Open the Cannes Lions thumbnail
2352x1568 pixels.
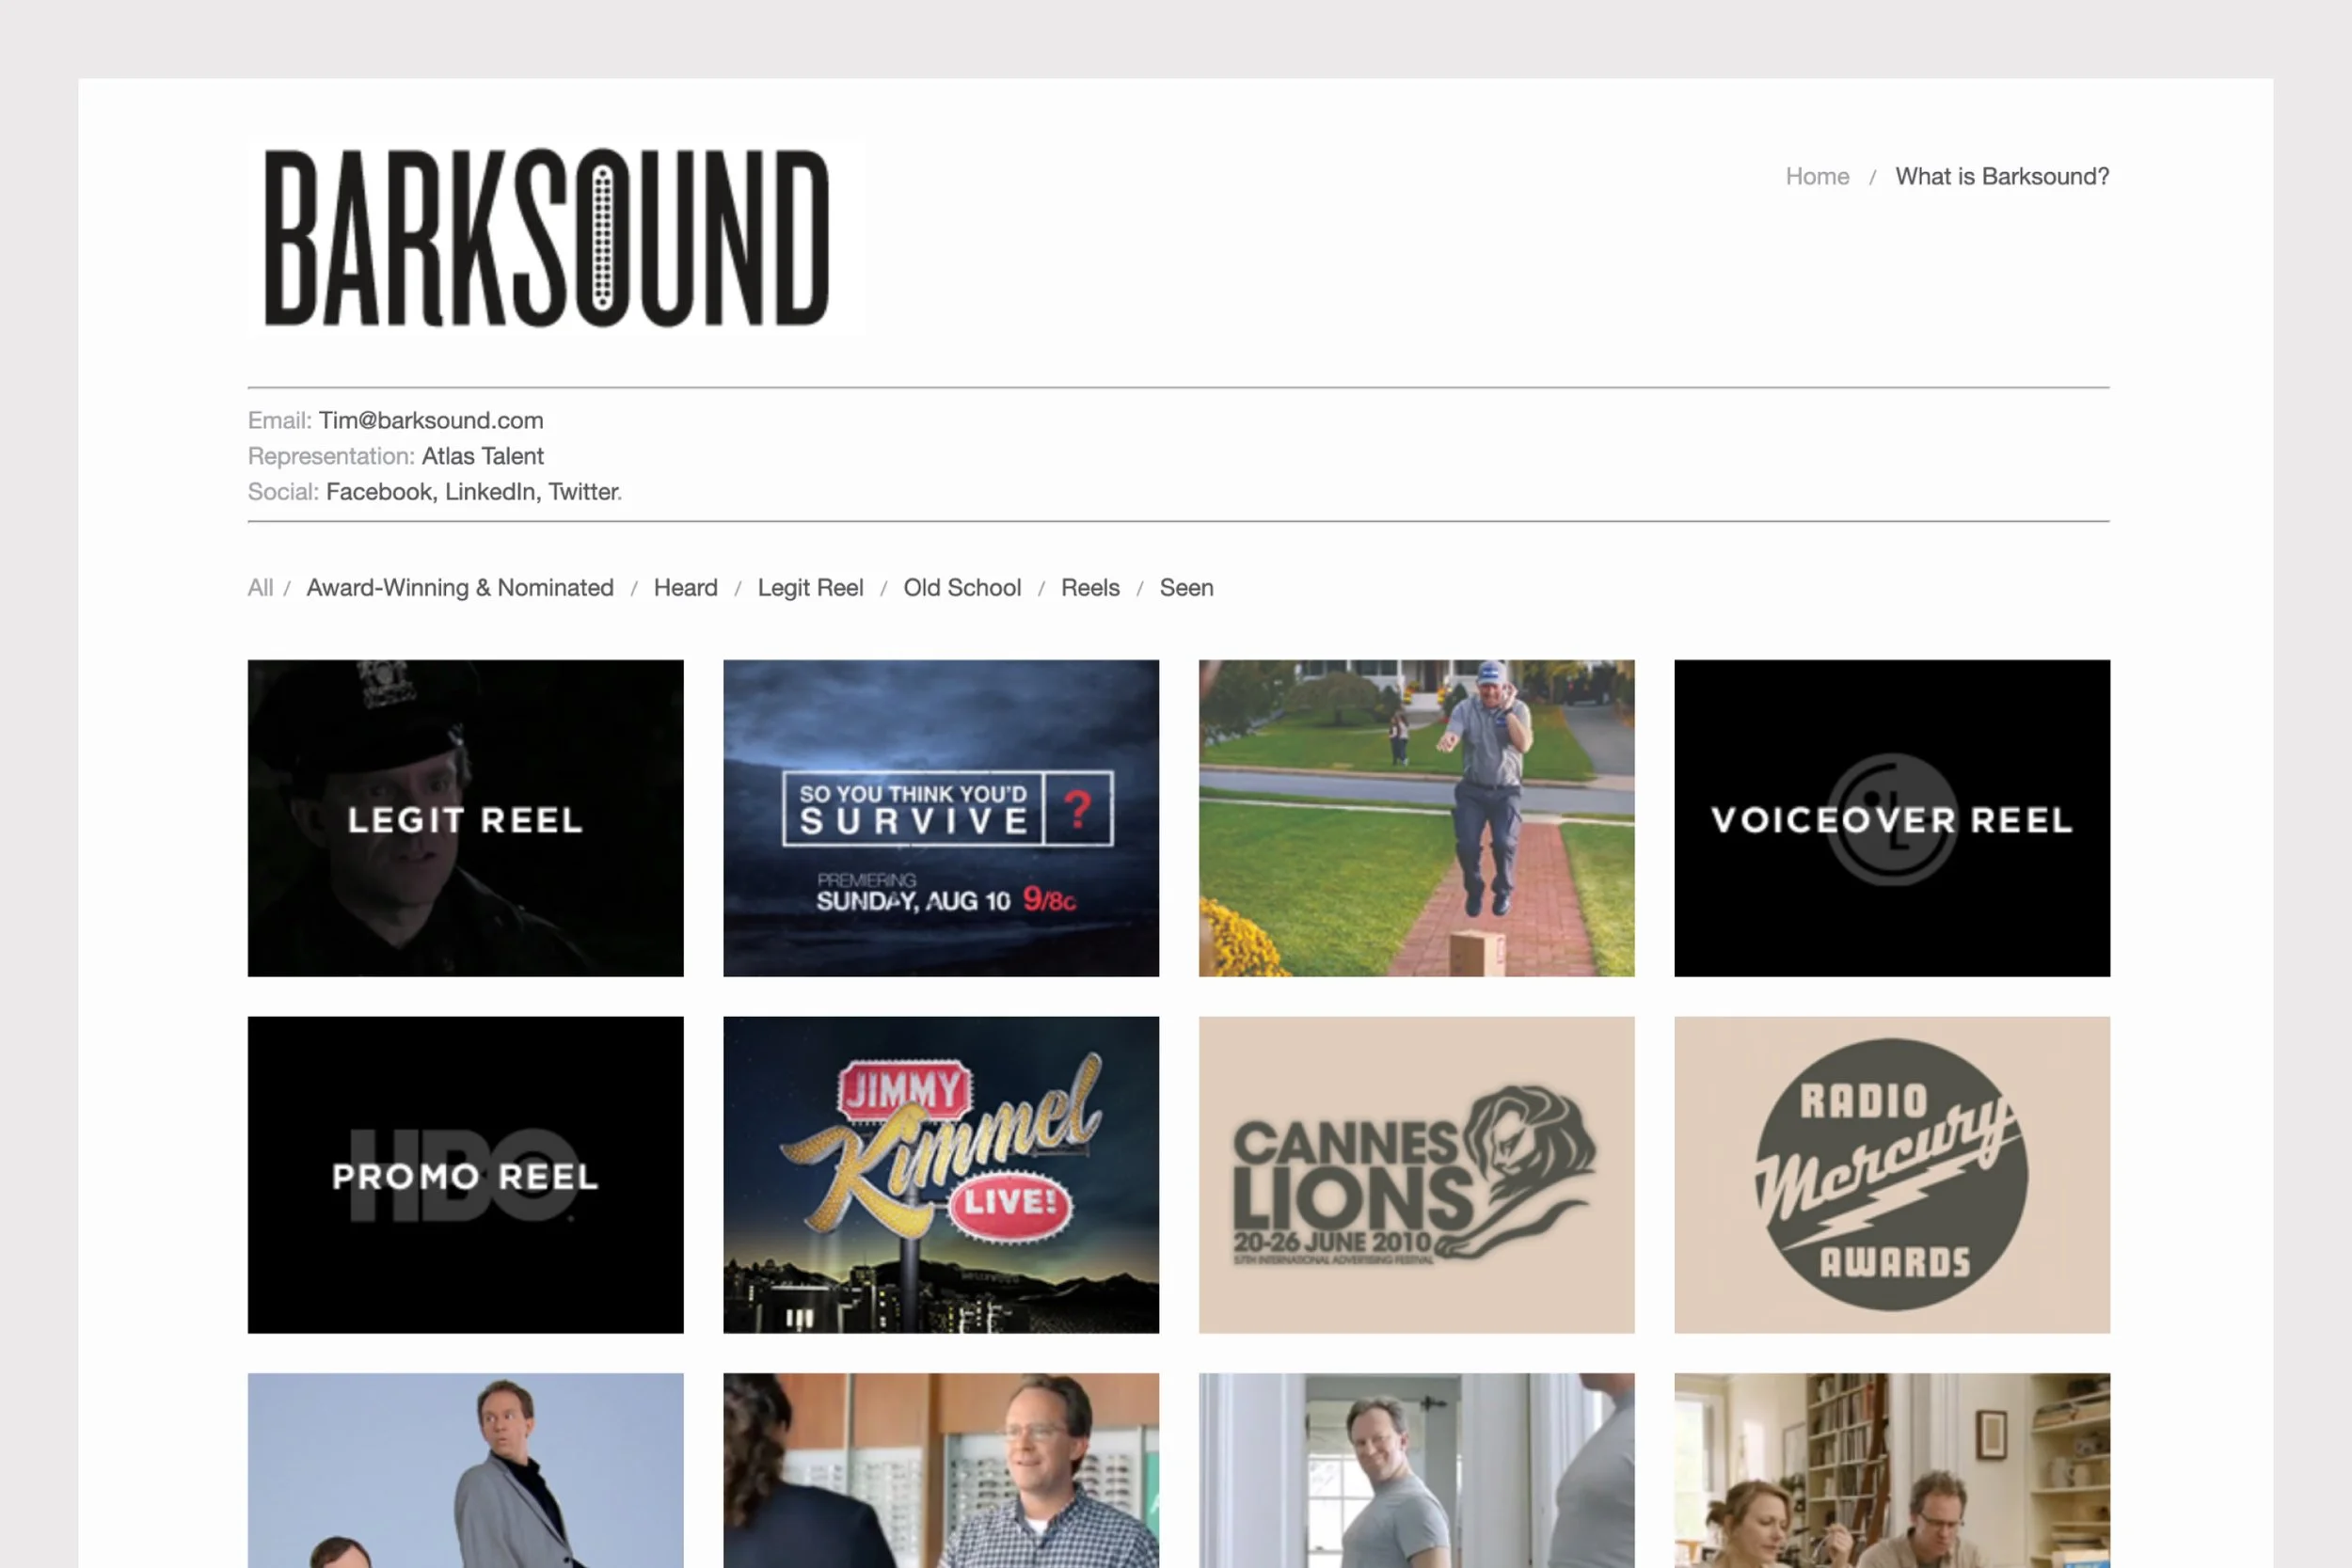tap(1416, 1175)
